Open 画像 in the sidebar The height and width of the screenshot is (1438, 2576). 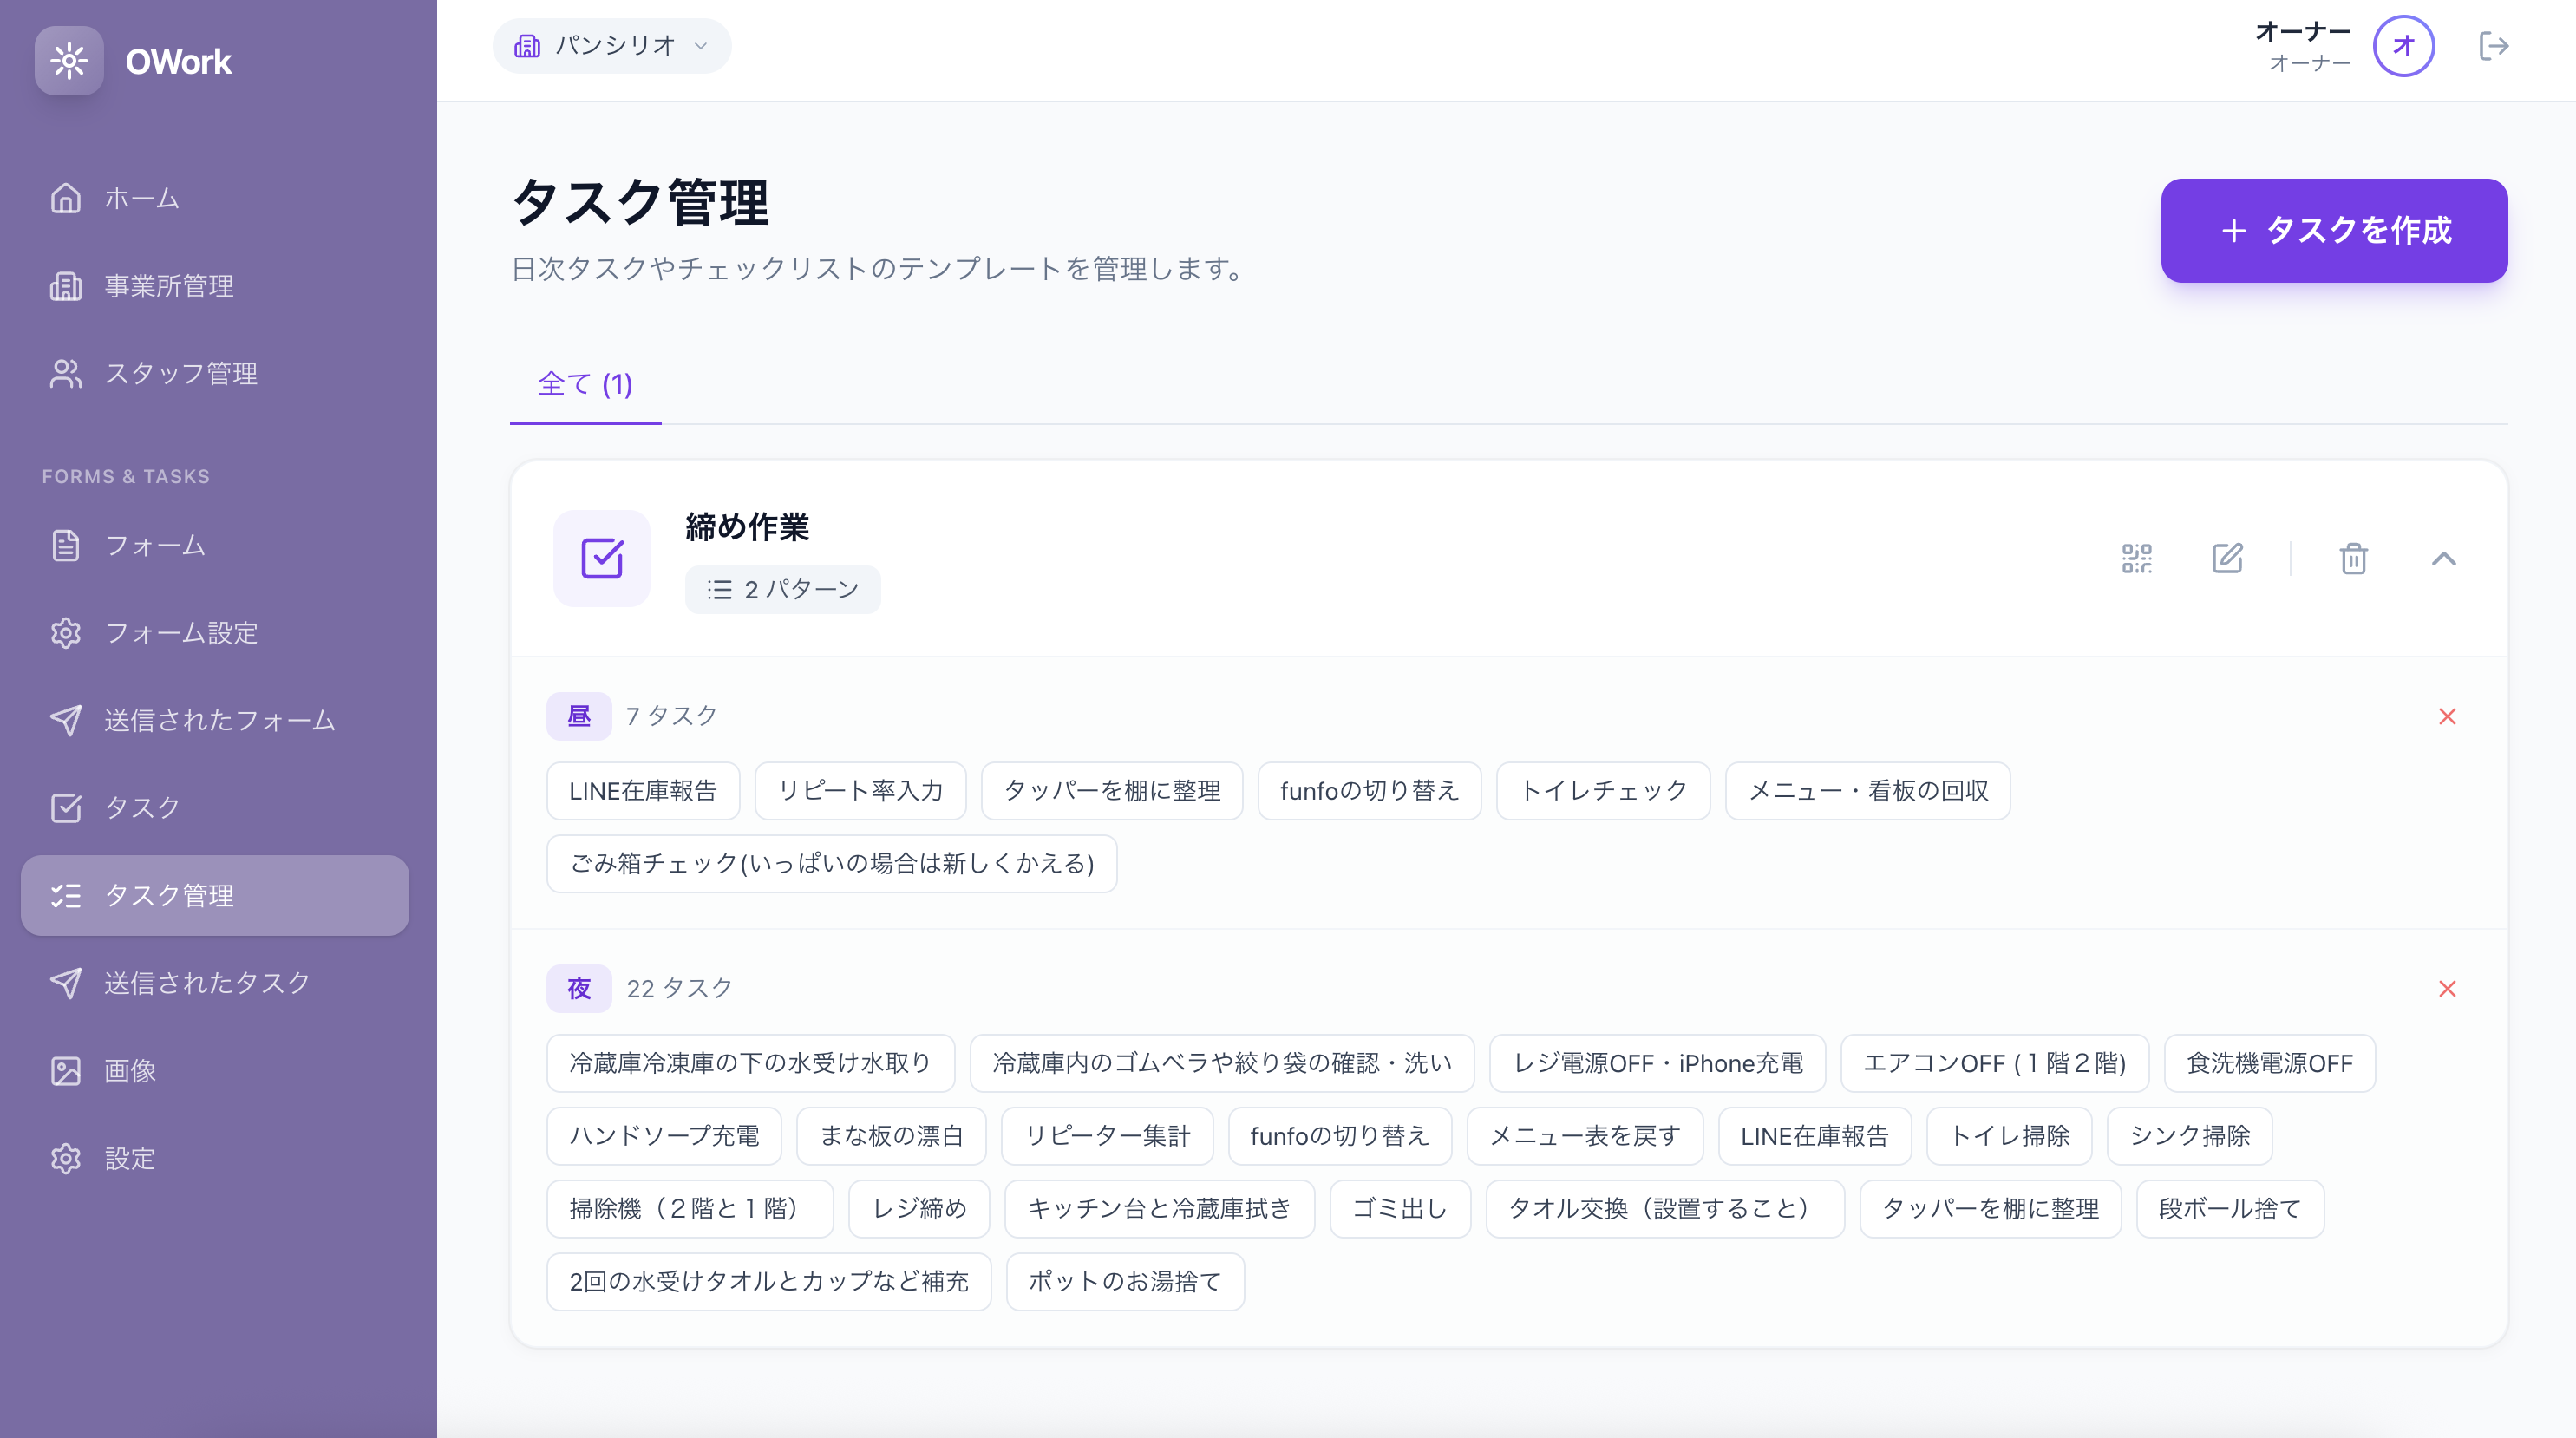point(130,1071)
